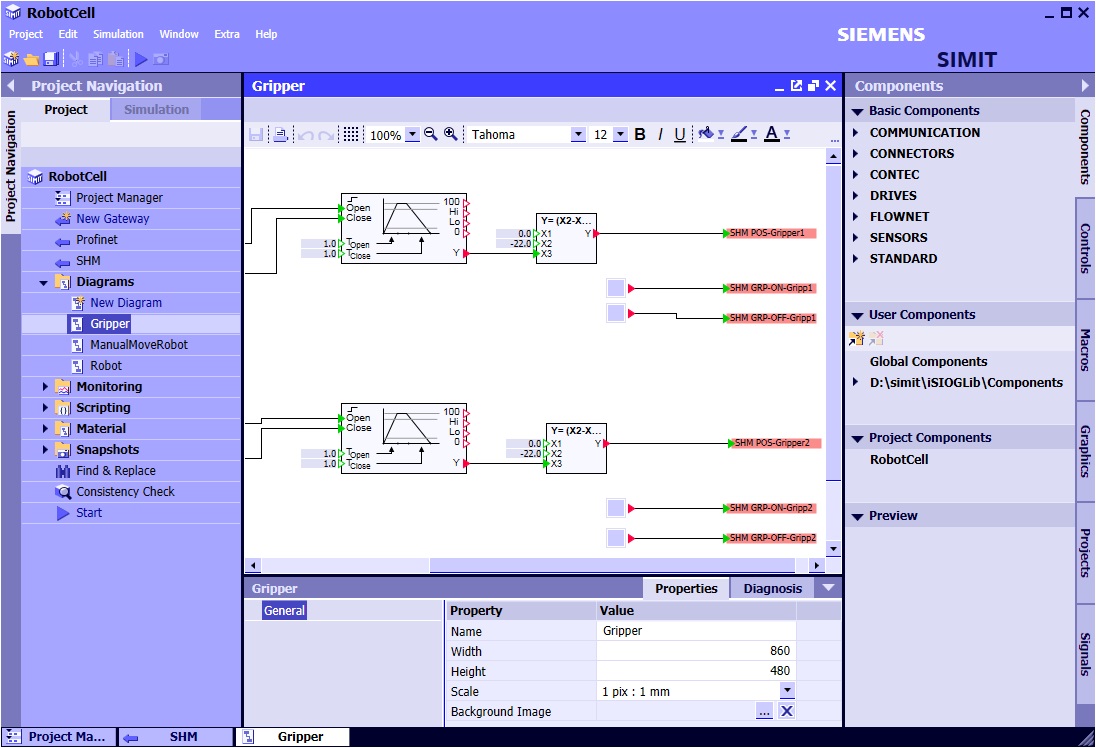Clear Background Image with the X icon
Image resolution: width=1096 pixels, height=748 pixels.
(786, 711)
